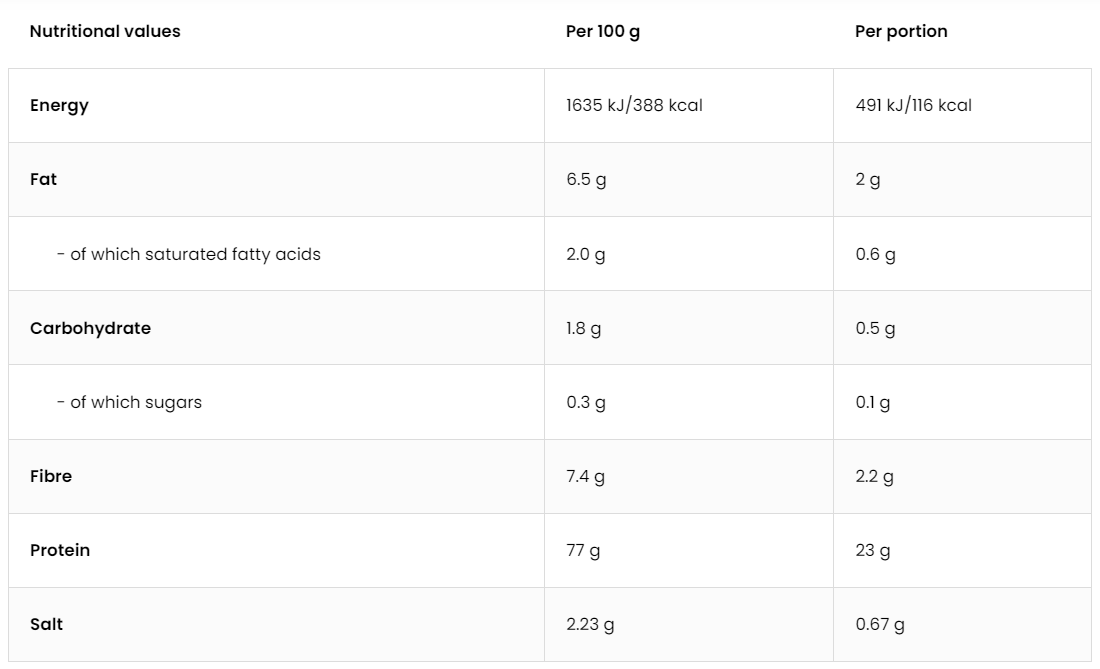Click the 7.4 g fibre value
Image resolution: width=1100 pixels, height=669 pixels.
tap(585, 476)
